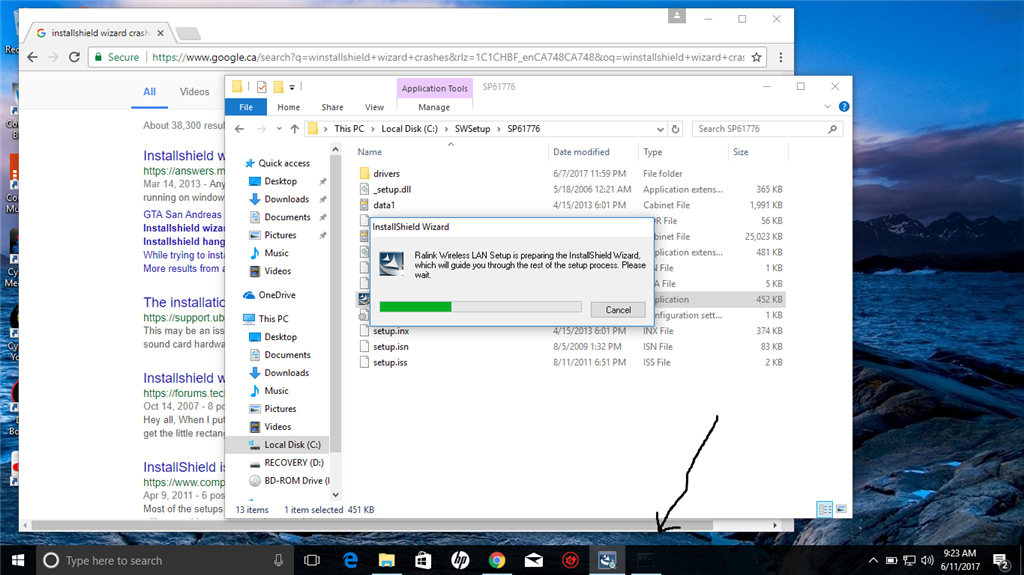
Task: Click SWSetup in the address breadcrumb
Action: click(x=472, y=129)
